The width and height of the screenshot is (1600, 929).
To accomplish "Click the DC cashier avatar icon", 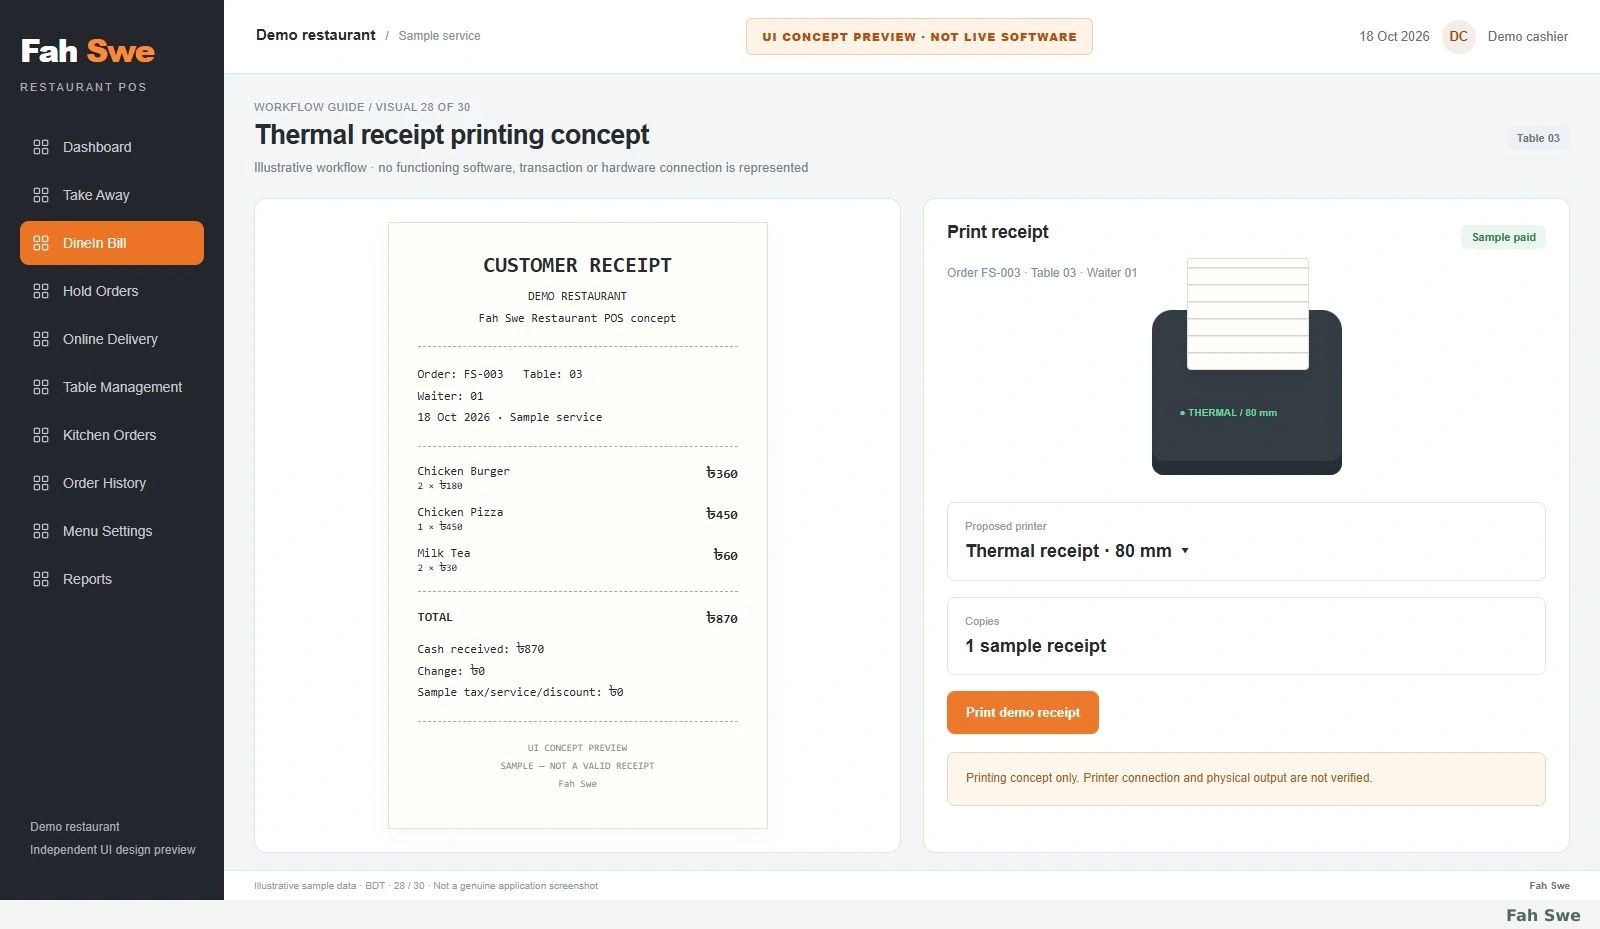I will click(1459, 36).
